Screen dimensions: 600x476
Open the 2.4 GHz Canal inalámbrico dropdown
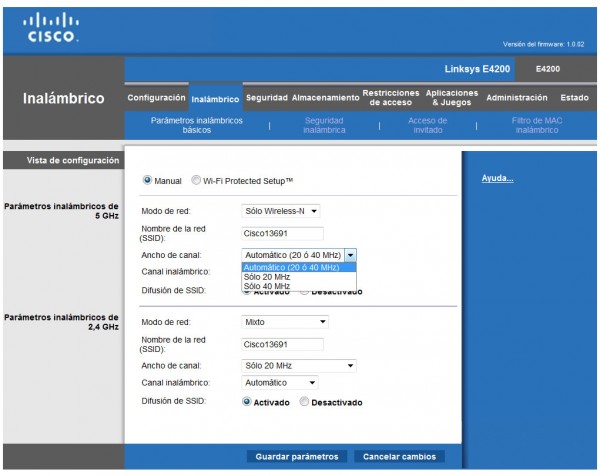pos(280,382)
